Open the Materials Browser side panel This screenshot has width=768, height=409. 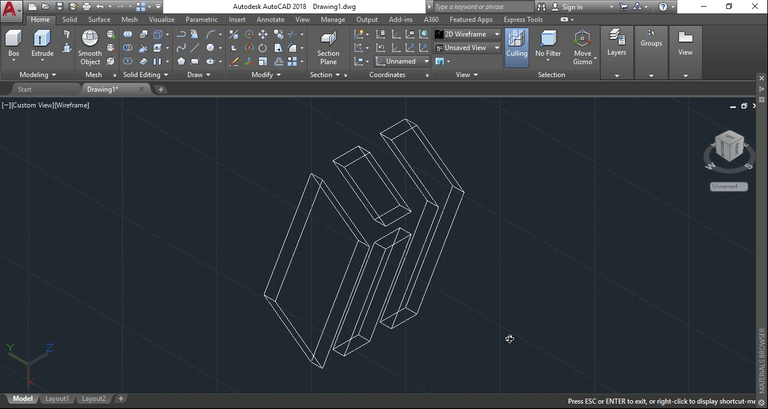(x=762, y=361)
